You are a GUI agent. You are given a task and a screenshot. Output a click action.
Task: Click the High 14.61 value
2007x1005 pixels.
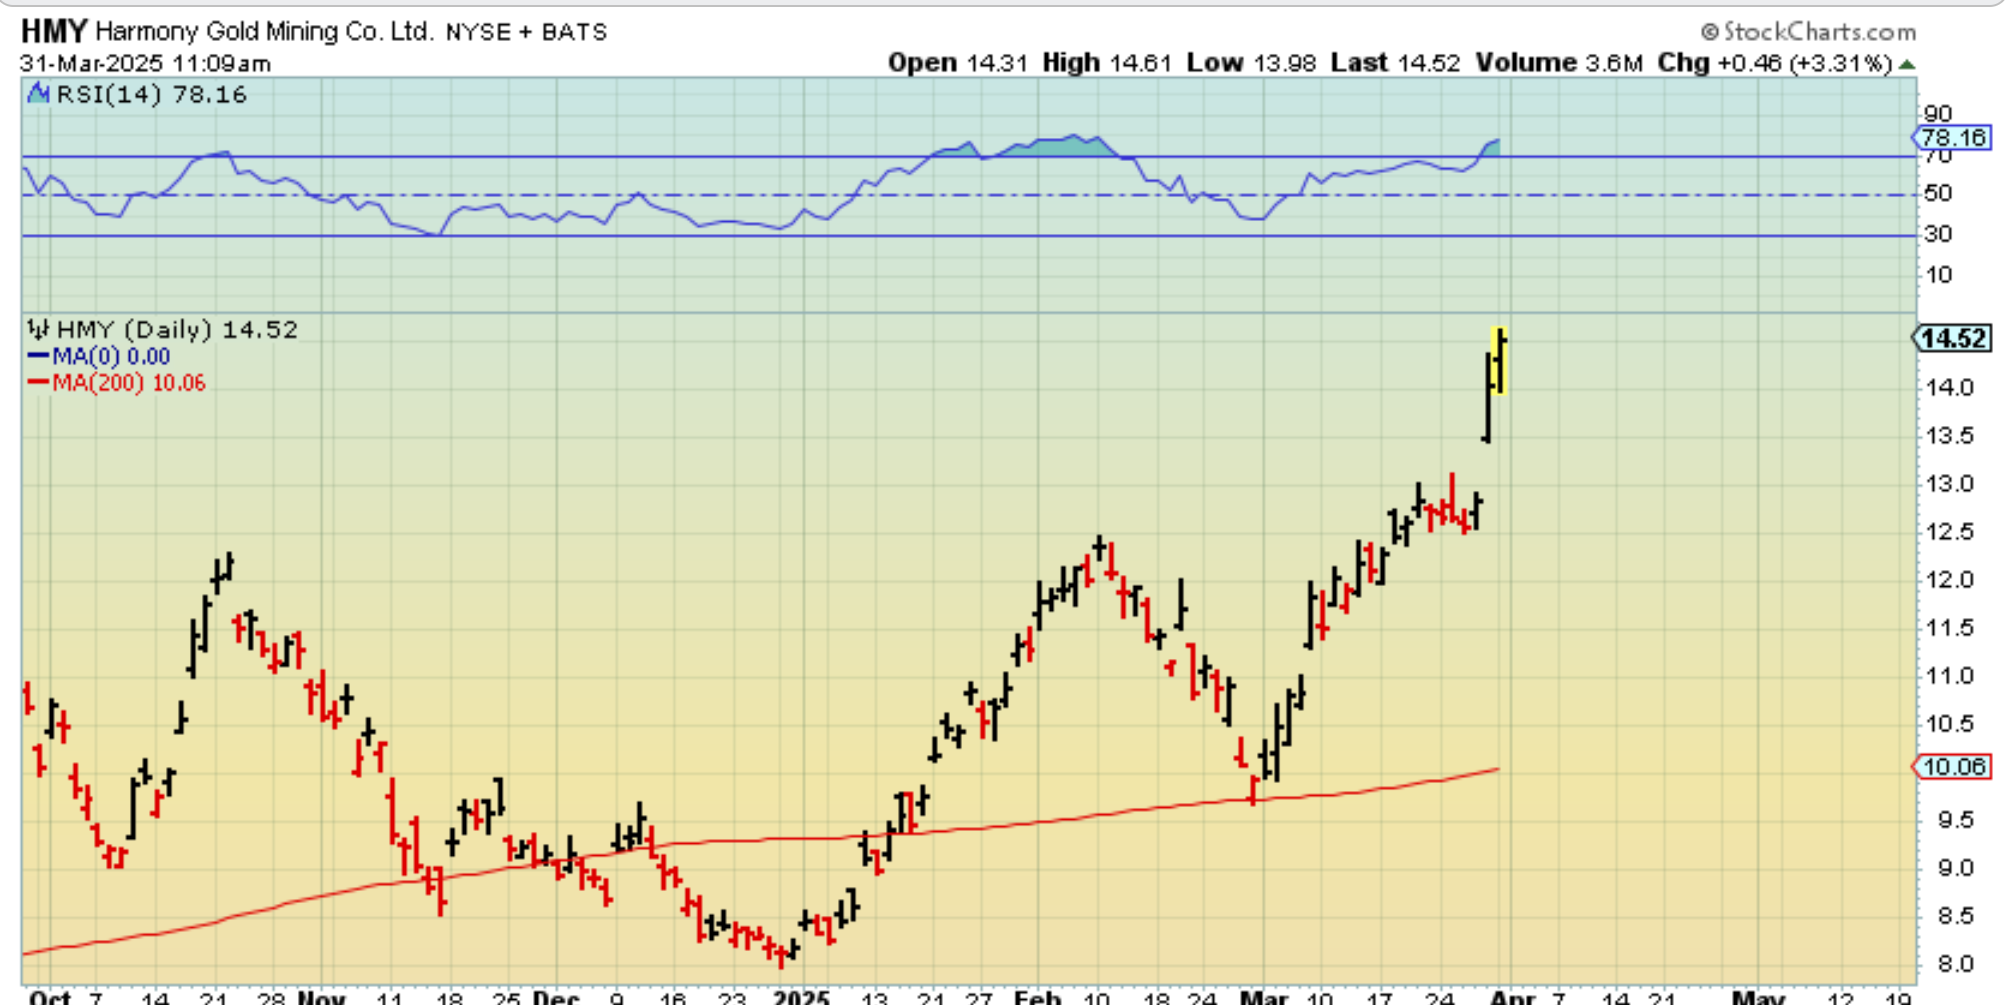tap(1107, 63)
